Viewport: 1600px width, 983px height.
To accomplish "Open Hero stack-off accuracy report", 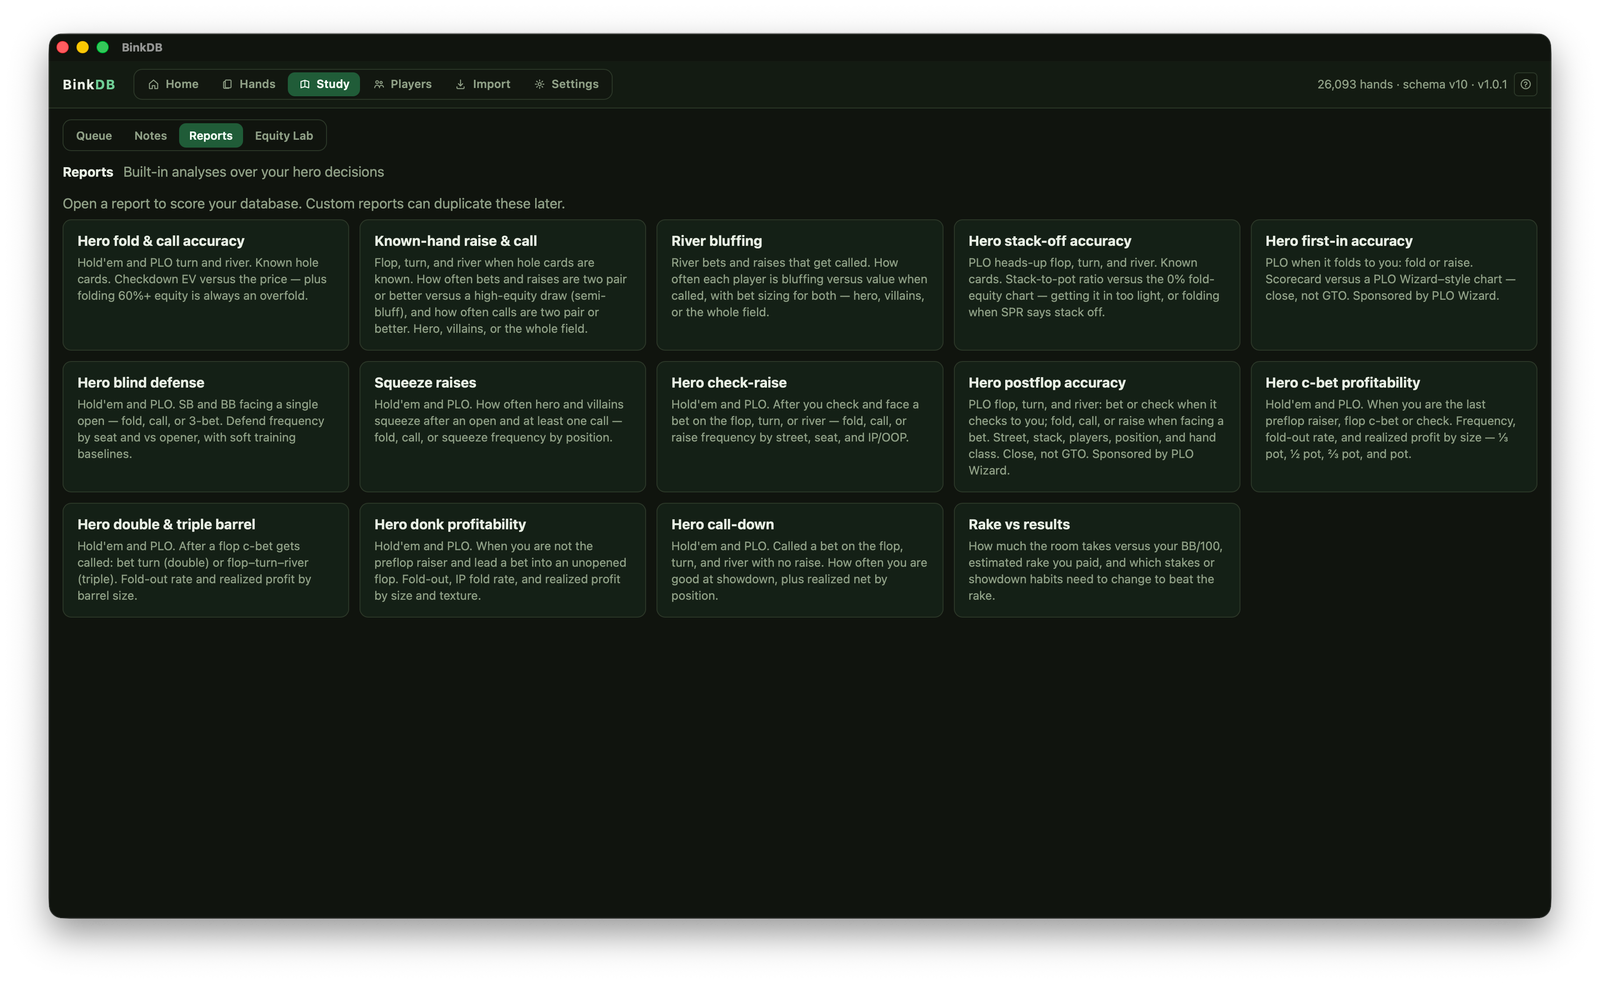I will pyautogui.click(x=1097, y=285).
